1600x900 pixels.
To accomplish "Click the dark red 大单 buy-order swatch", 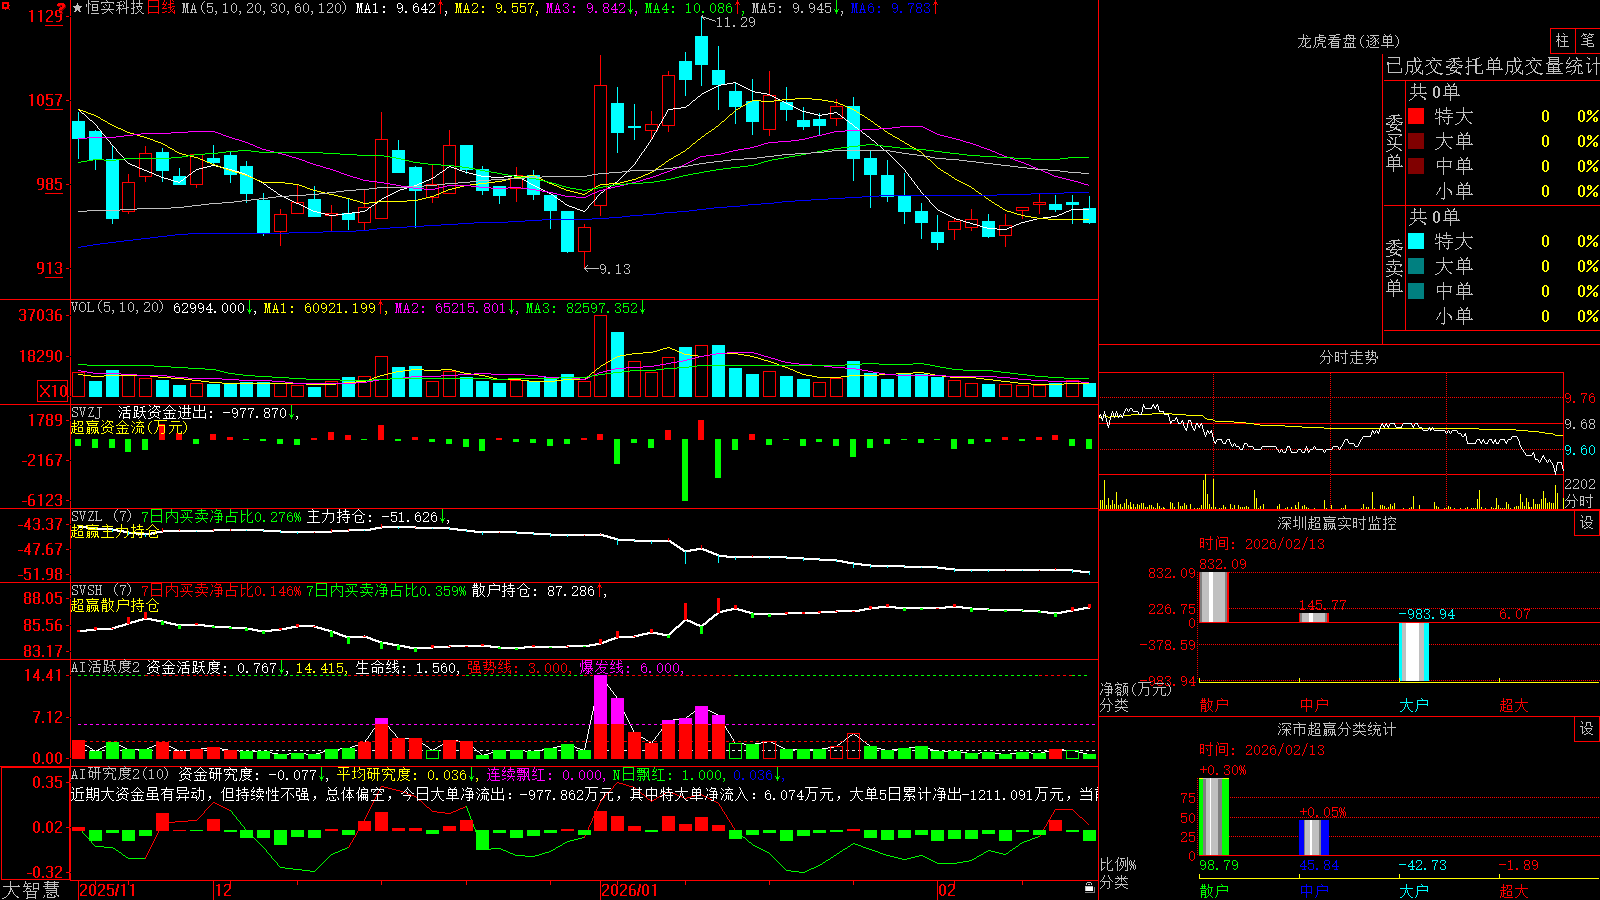I will (x=1416, y=141).
